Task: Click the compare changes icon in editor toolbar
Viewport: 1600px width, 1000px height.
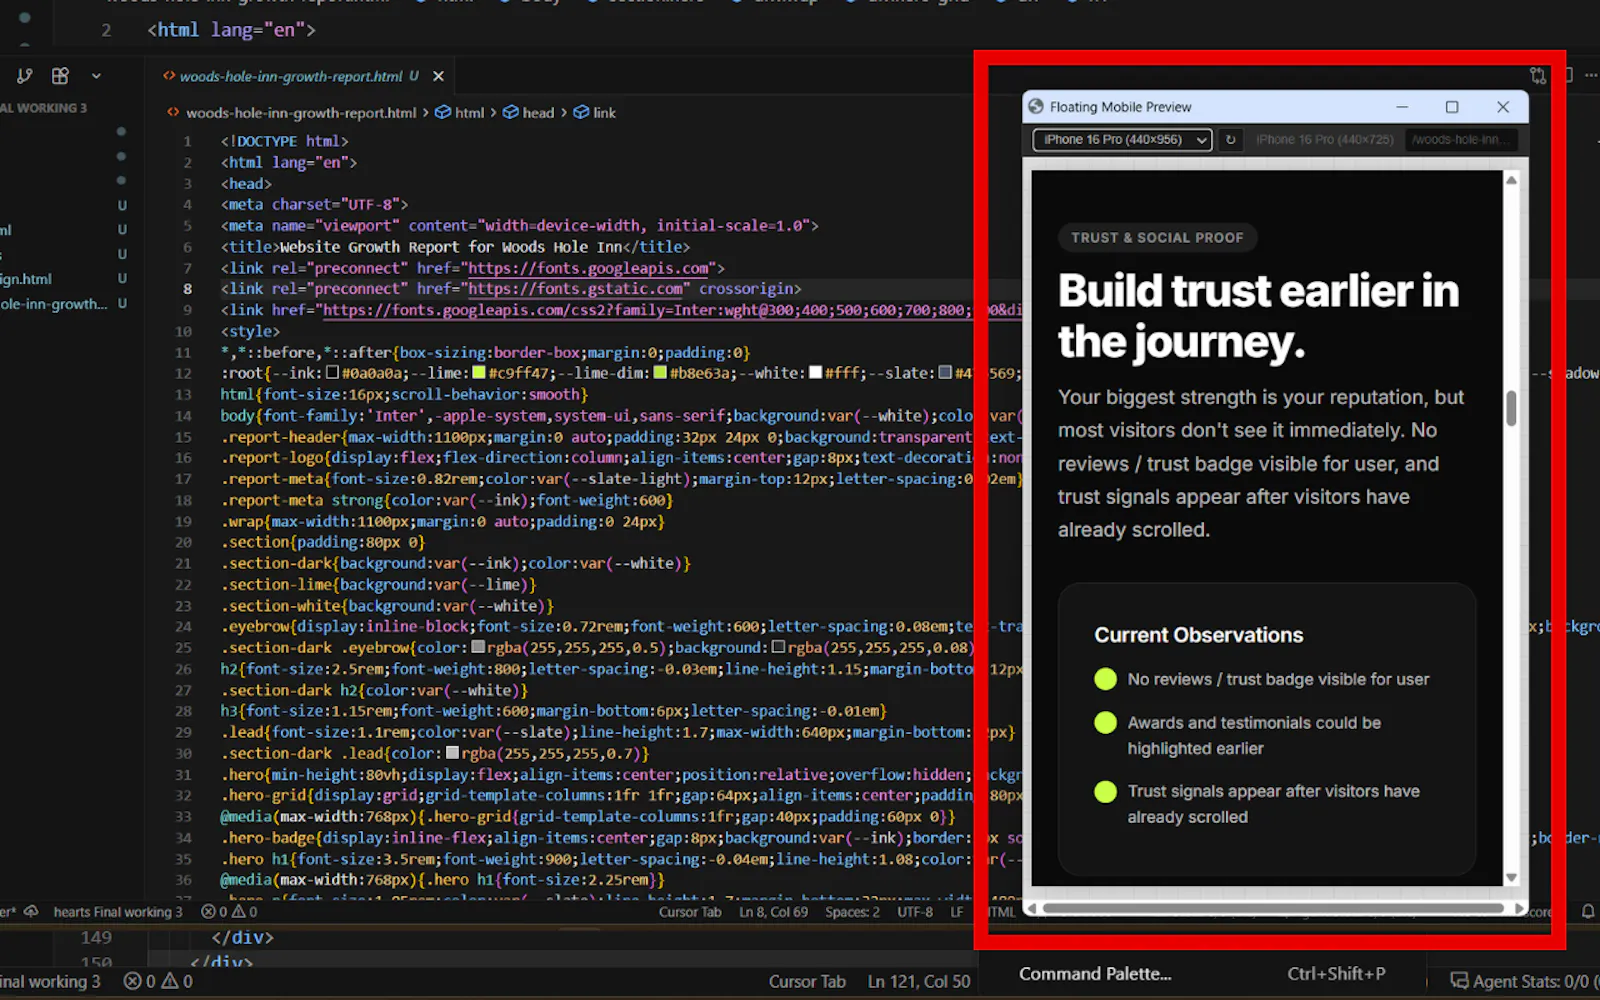Action: coord(1538,76)
